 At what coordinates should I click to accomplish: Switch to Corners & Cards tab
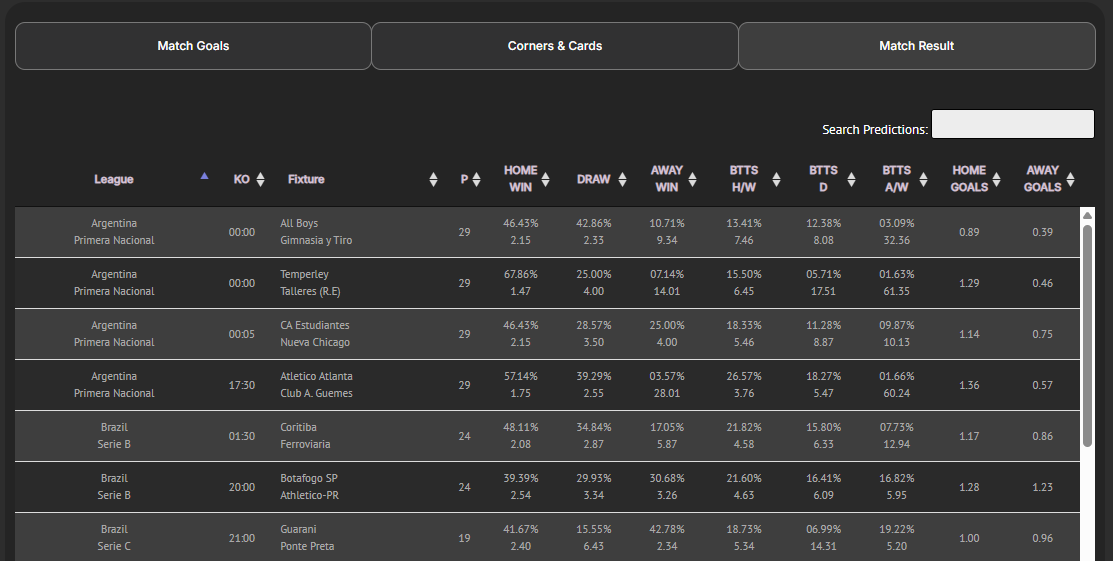click(x=555, y=46)
